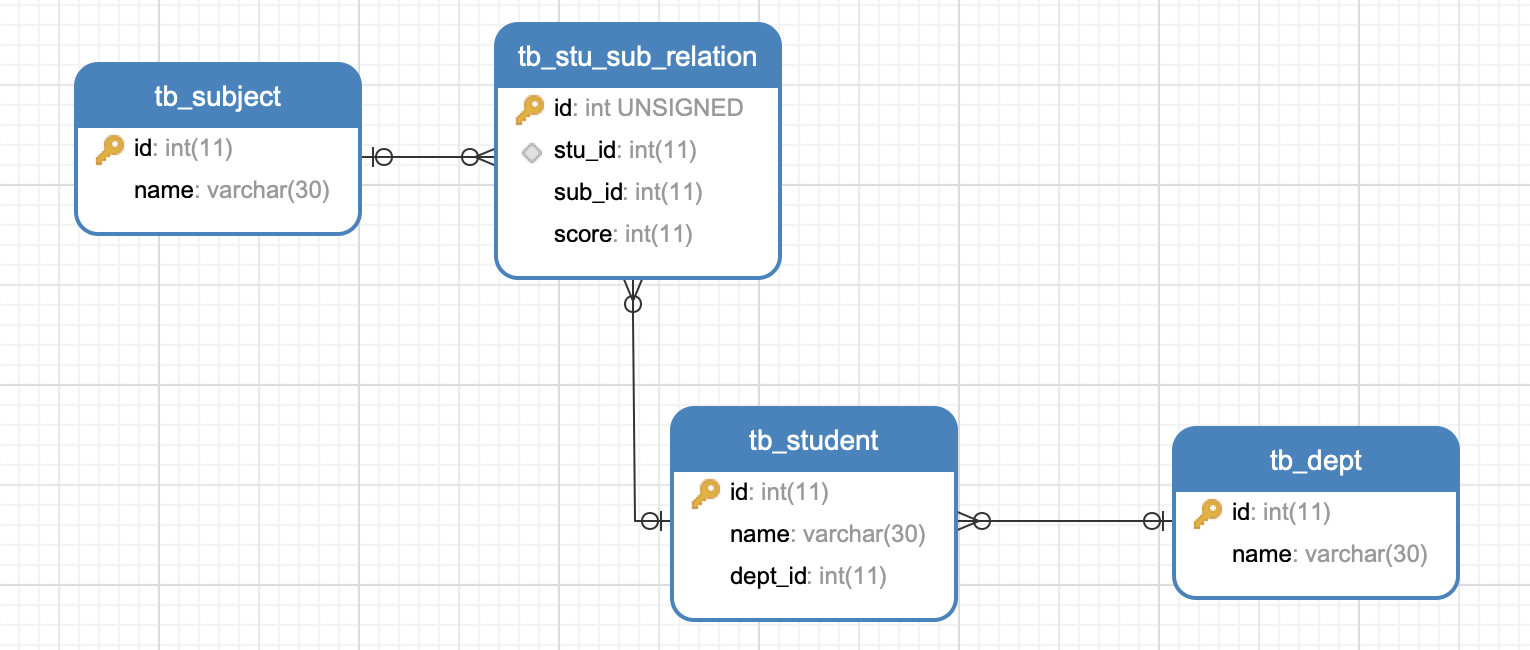Click the key icon in tb_student
This screenshot has height=650, width=1530.
pos(706,492)
